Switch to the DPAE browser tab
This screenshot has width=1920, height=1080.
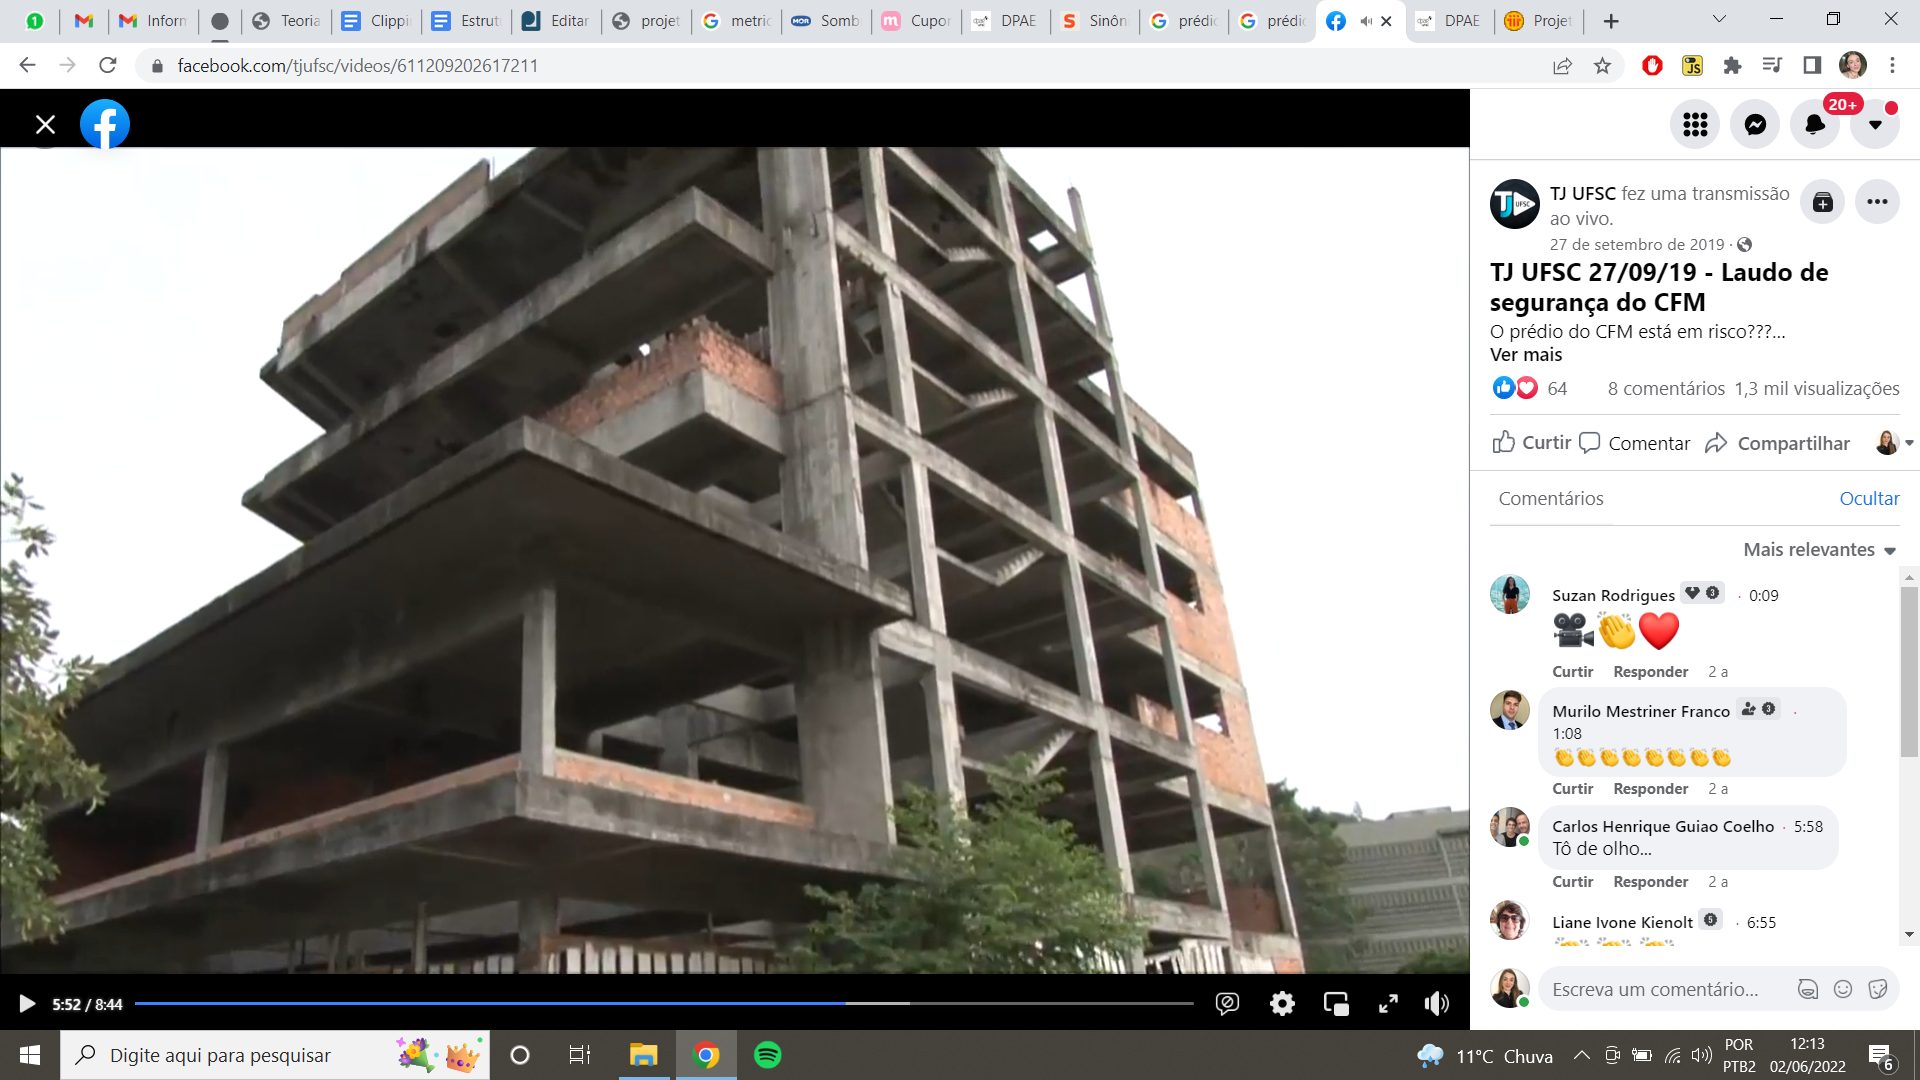[1007, 21]
